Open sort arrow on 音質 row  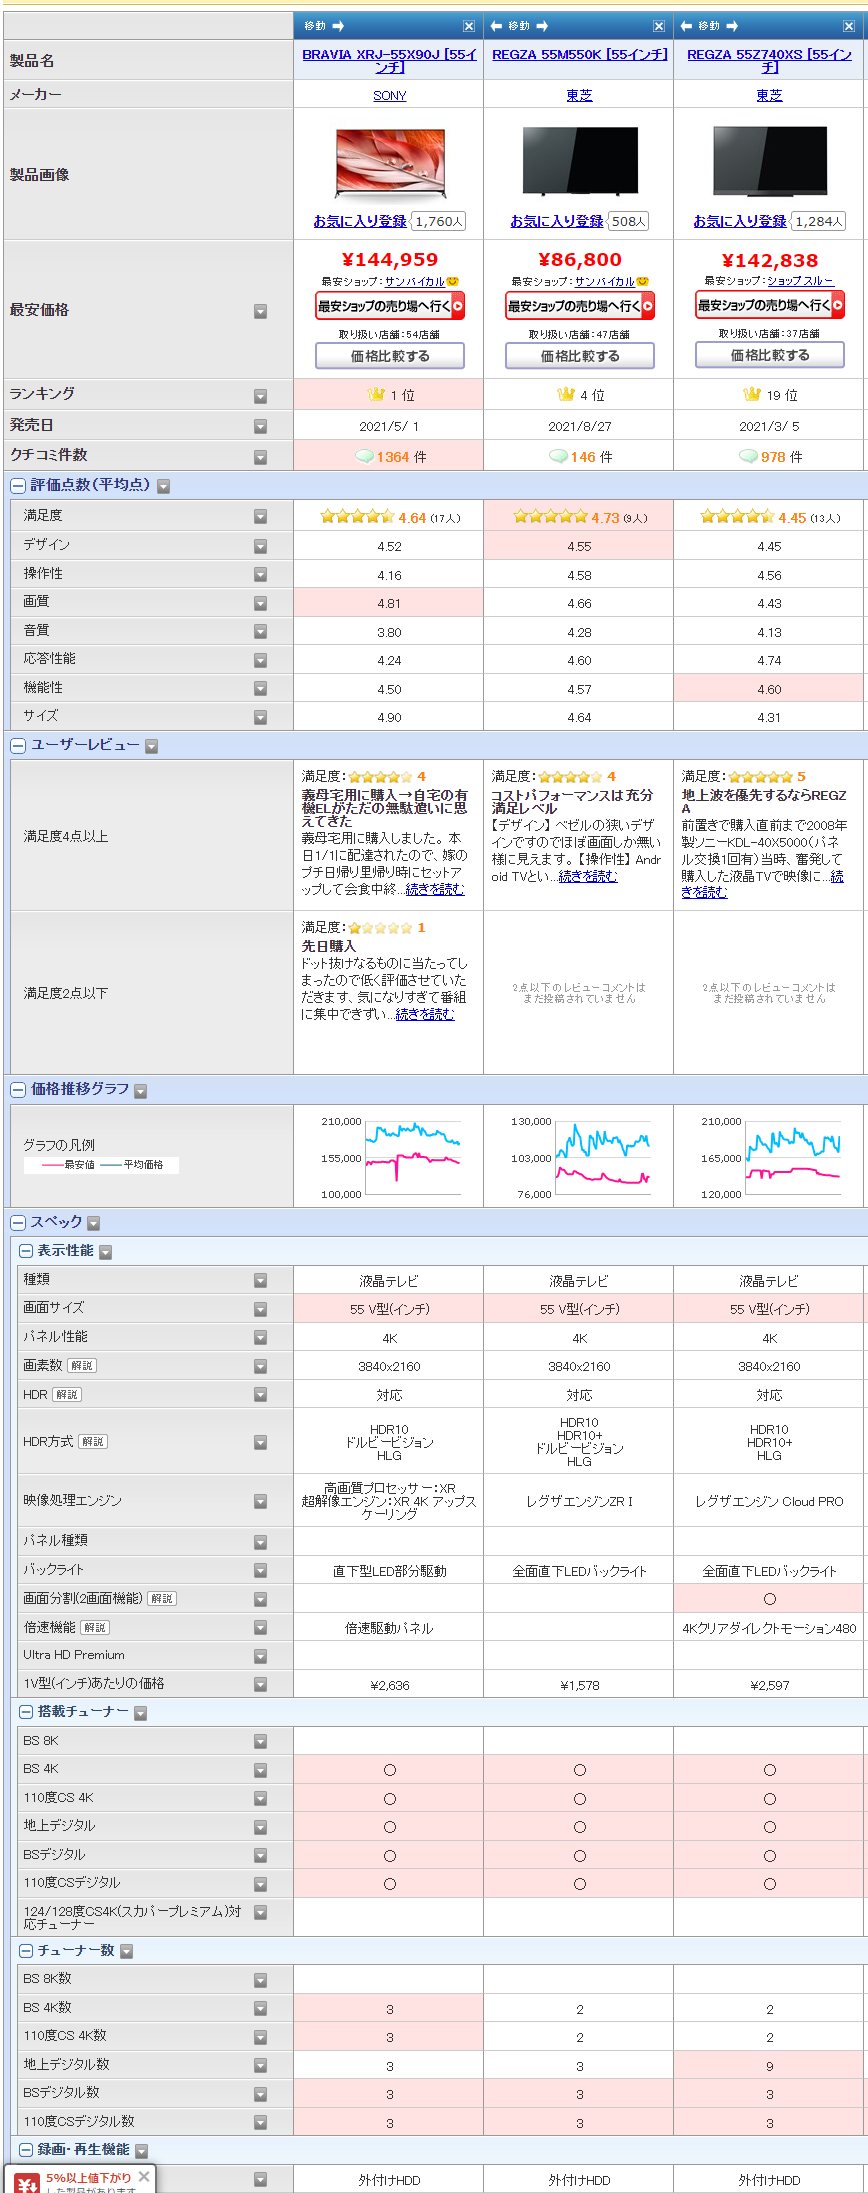click(260, 632)
